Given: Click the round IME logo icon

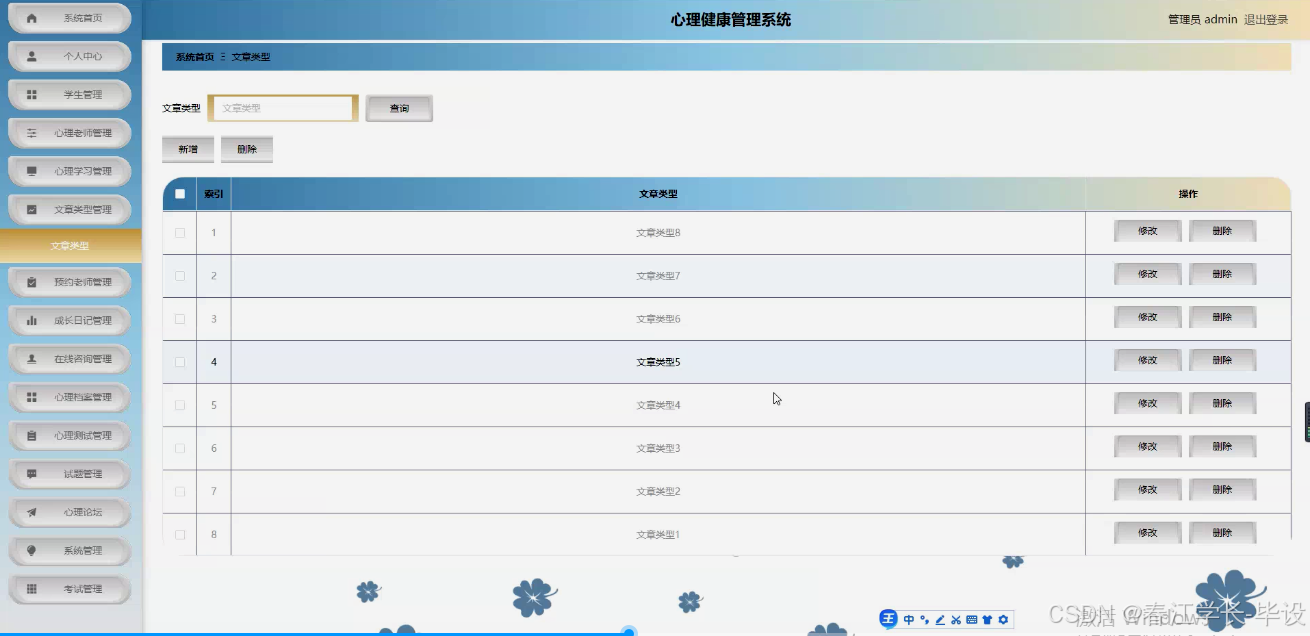Looking at the screenshot, I should coord(889,620).
